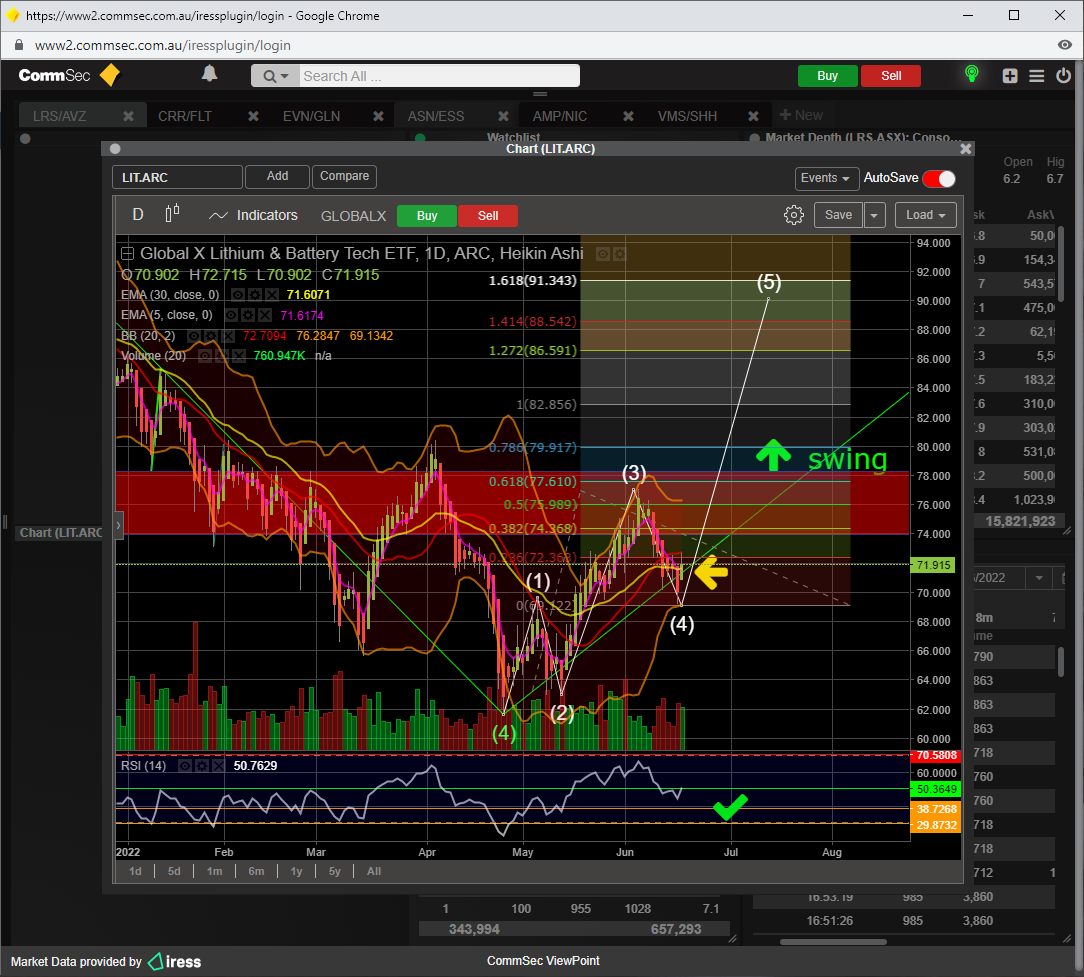Click the Compare button
The image size is (1084, 977).
coord(344,176)
